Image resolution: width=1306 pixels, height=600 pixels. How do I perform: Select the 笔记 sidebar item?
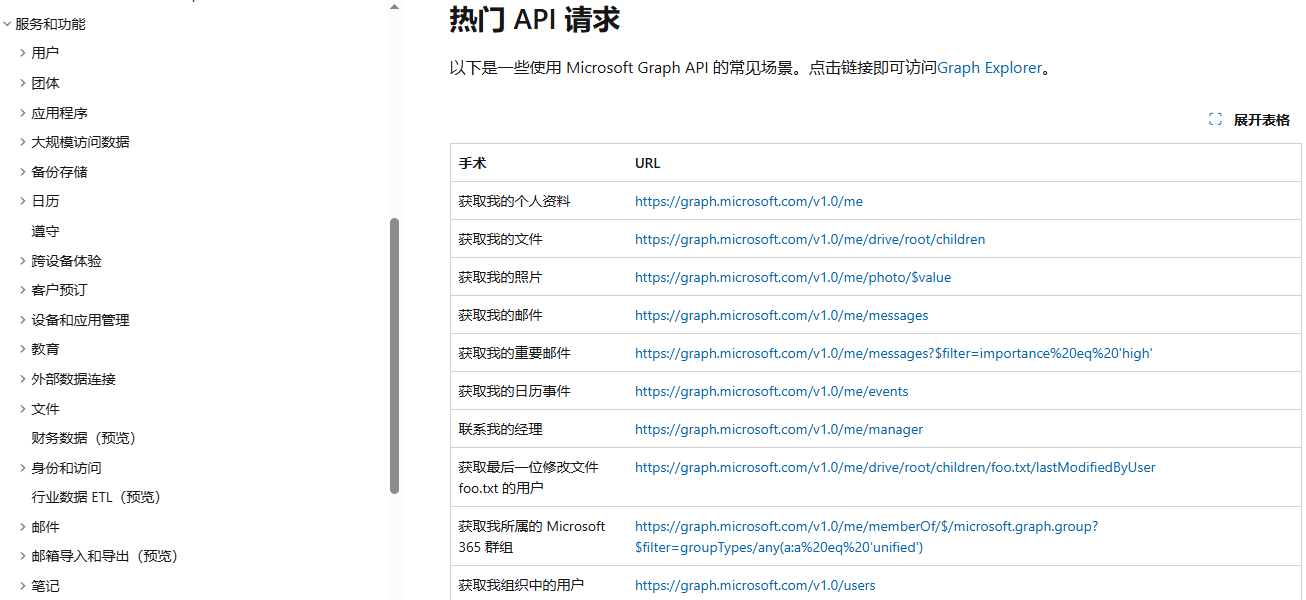(x=45, y=585)
